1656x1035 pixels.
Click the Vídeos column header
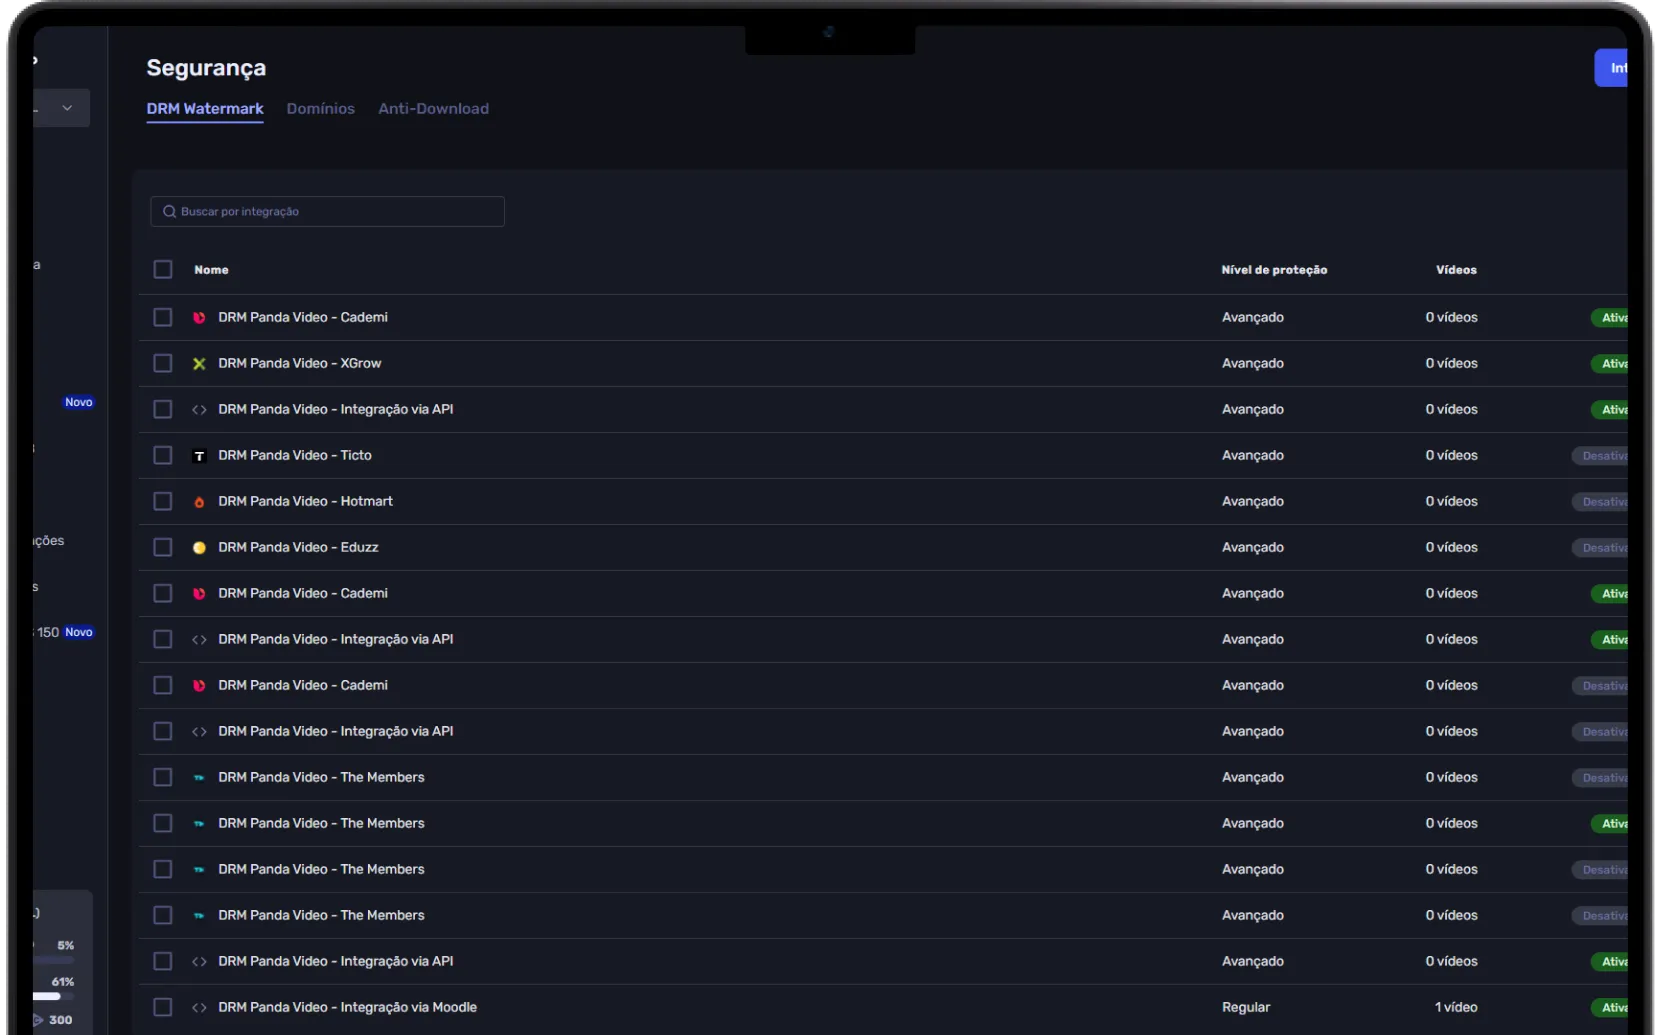(x=1456, y=270)
